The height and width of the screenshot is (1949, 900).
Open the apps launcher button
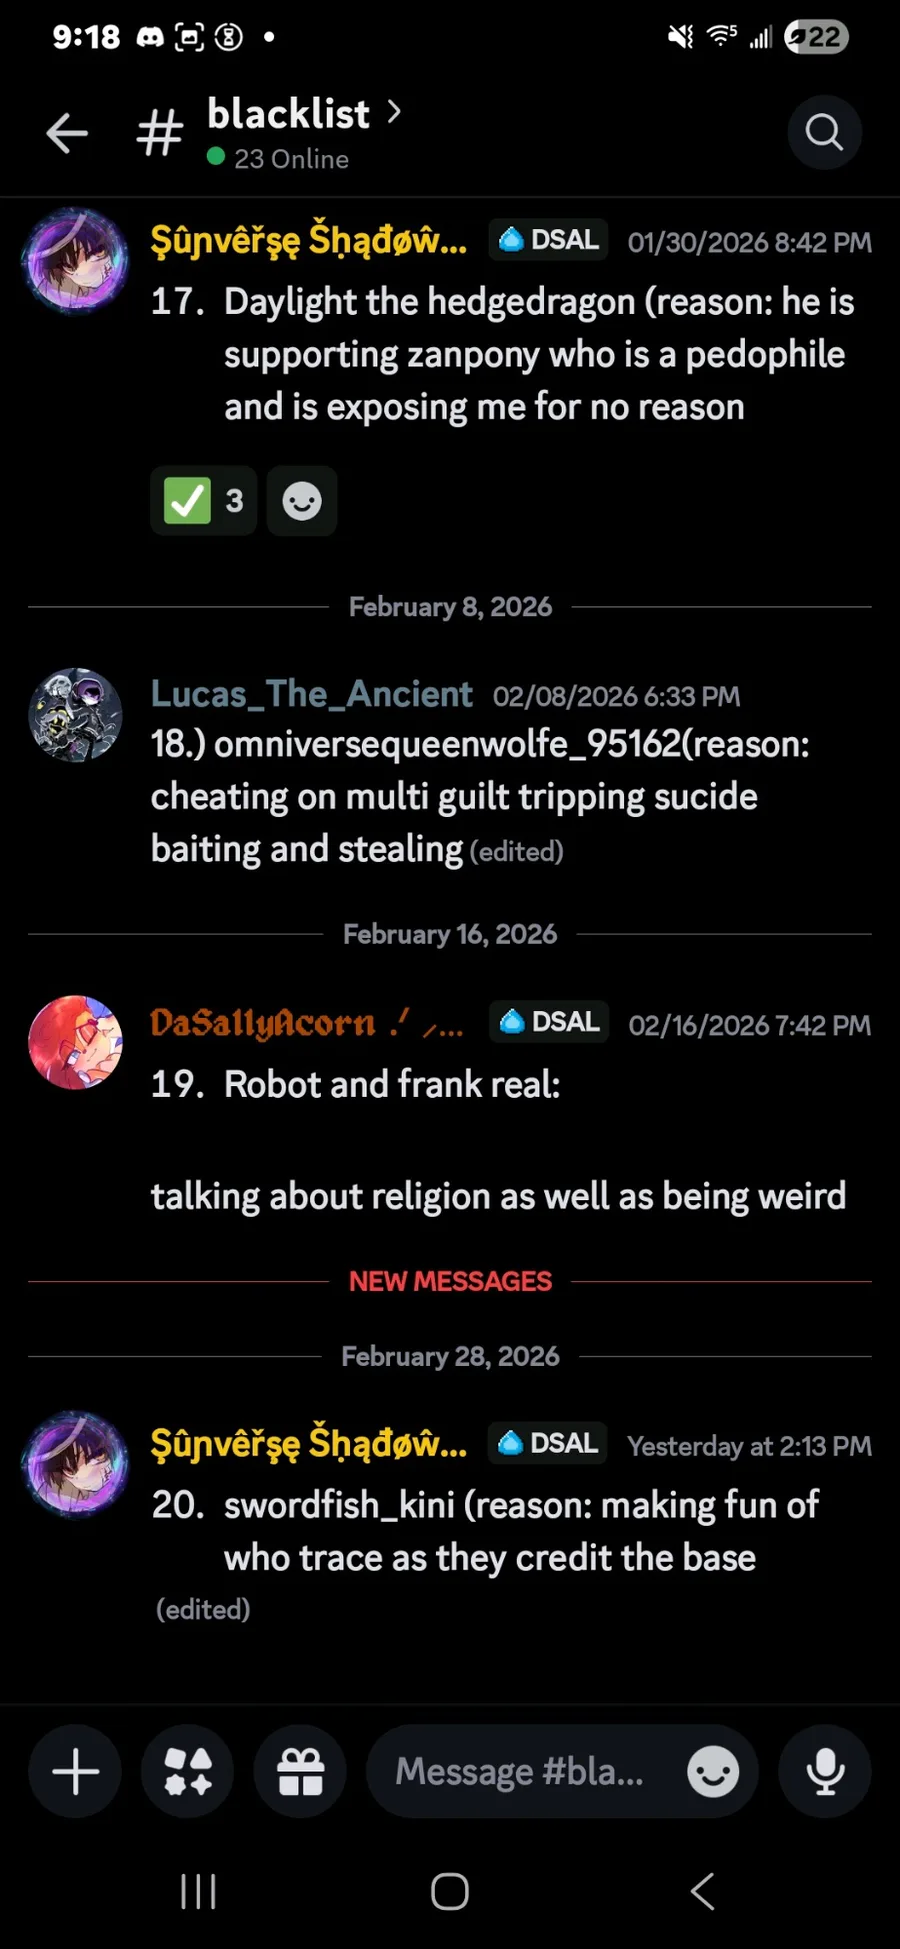click(188, 1772)
